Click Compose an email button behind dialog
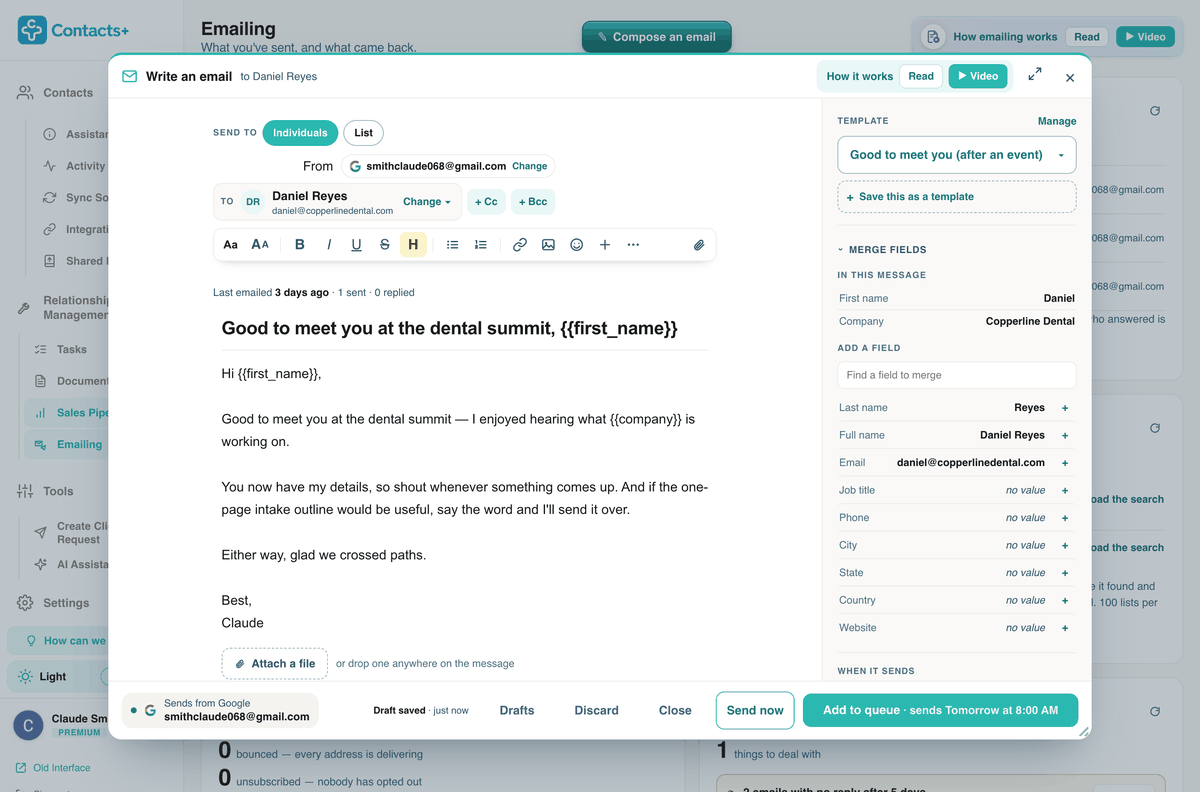 point(657,37)
